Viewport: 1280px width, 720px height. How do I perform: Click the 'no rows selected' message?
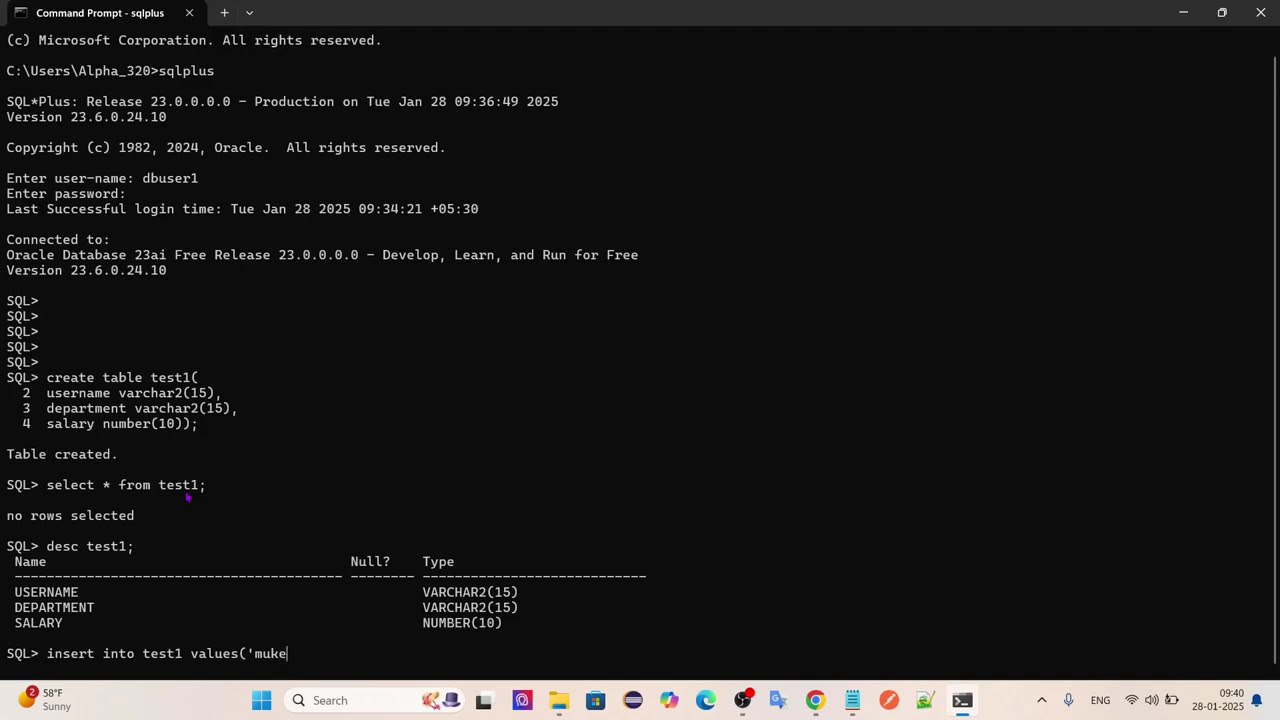coord(70,515)
